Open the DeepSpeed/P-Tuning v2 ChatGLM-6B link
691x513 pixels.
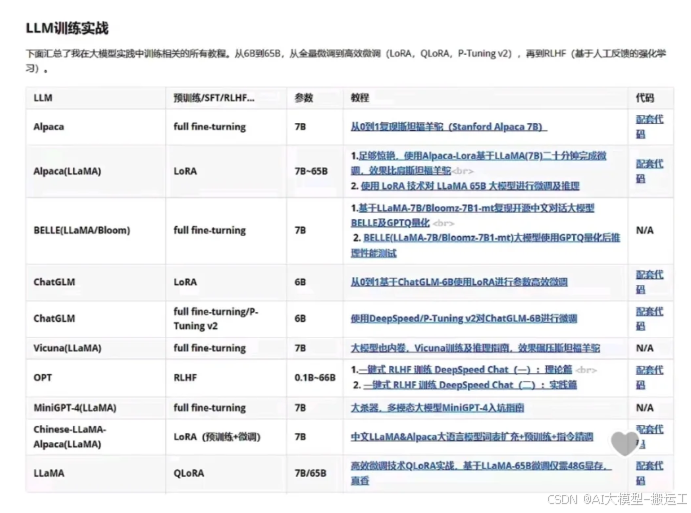[464, 318]
